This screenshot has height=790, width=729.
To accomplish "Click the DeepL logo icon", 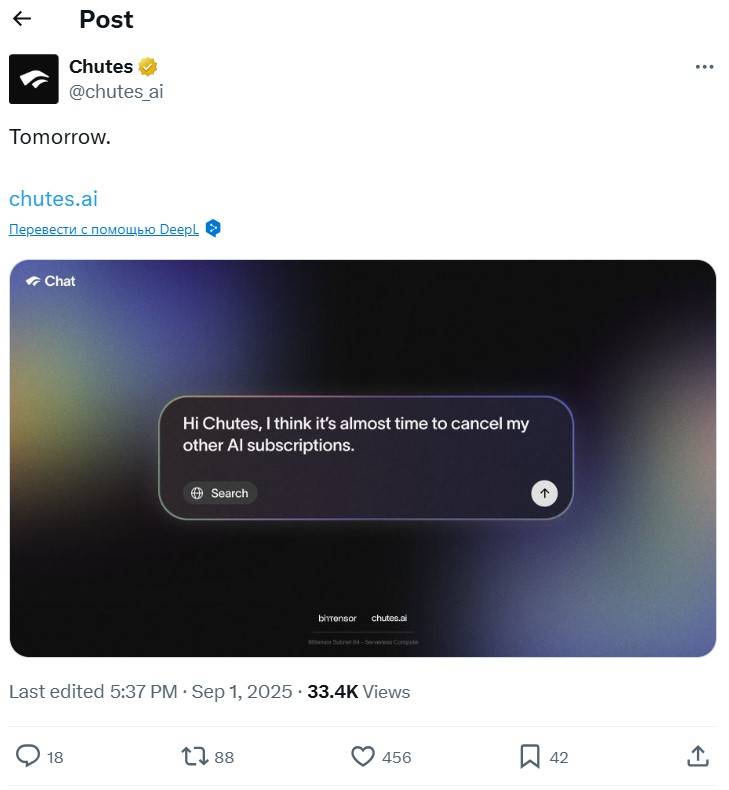I will [212, 228].
